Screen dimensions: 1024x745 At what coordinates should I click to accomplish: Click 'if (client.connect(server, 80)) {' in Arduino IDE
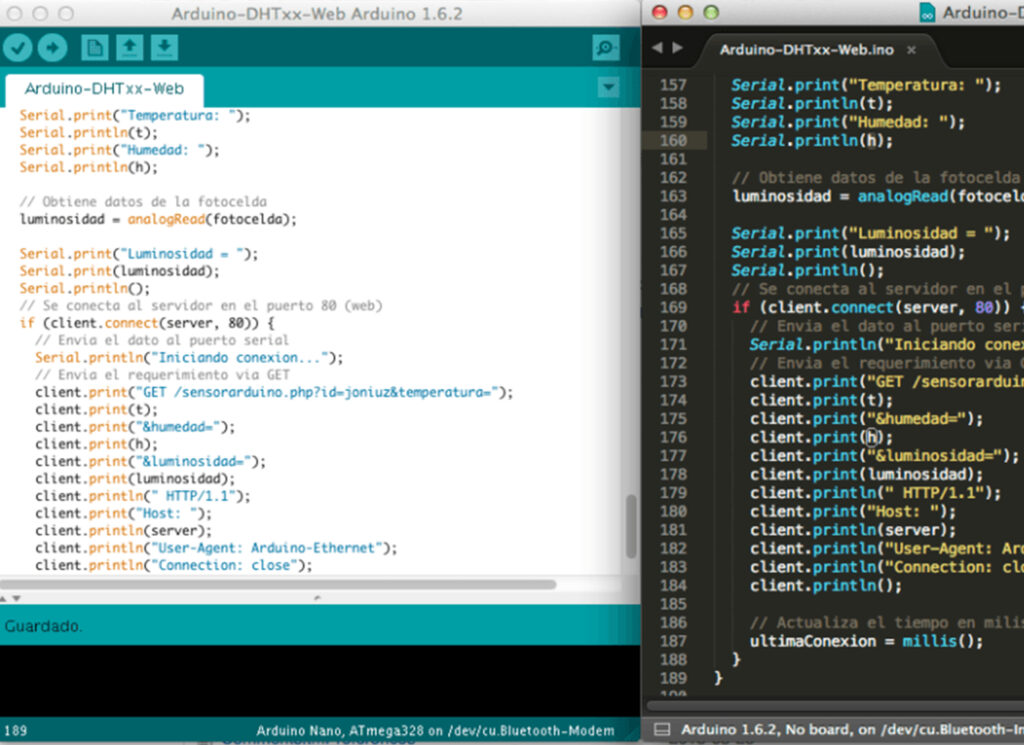tap(147, 323)
